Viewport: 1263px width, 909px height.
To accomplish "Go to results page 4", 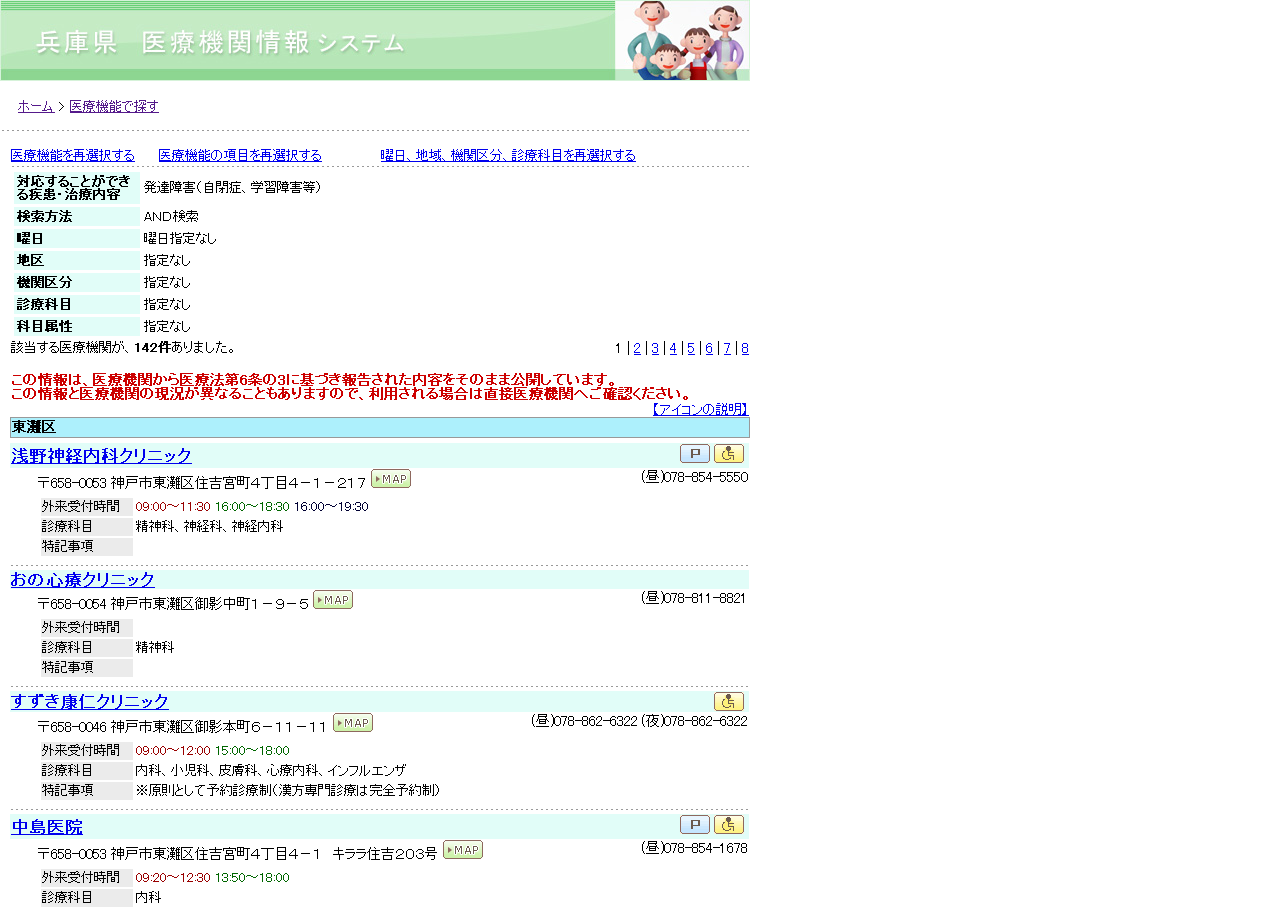I will tap(673, 348).
